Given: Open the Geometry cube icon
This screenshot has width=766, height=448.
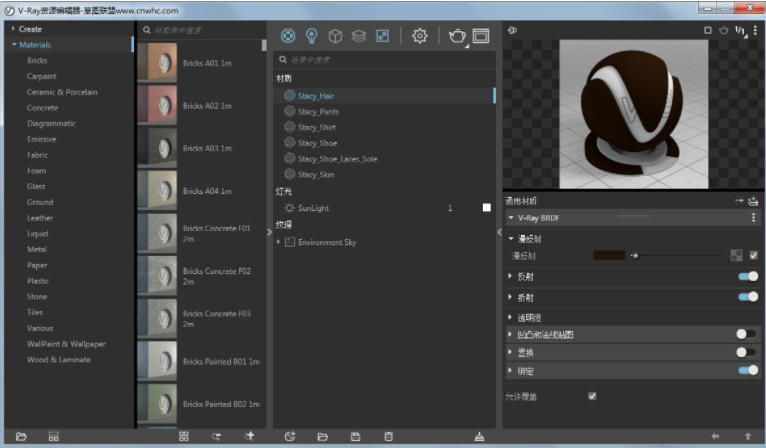Looking at the screenshot, I should coord(335,36).
